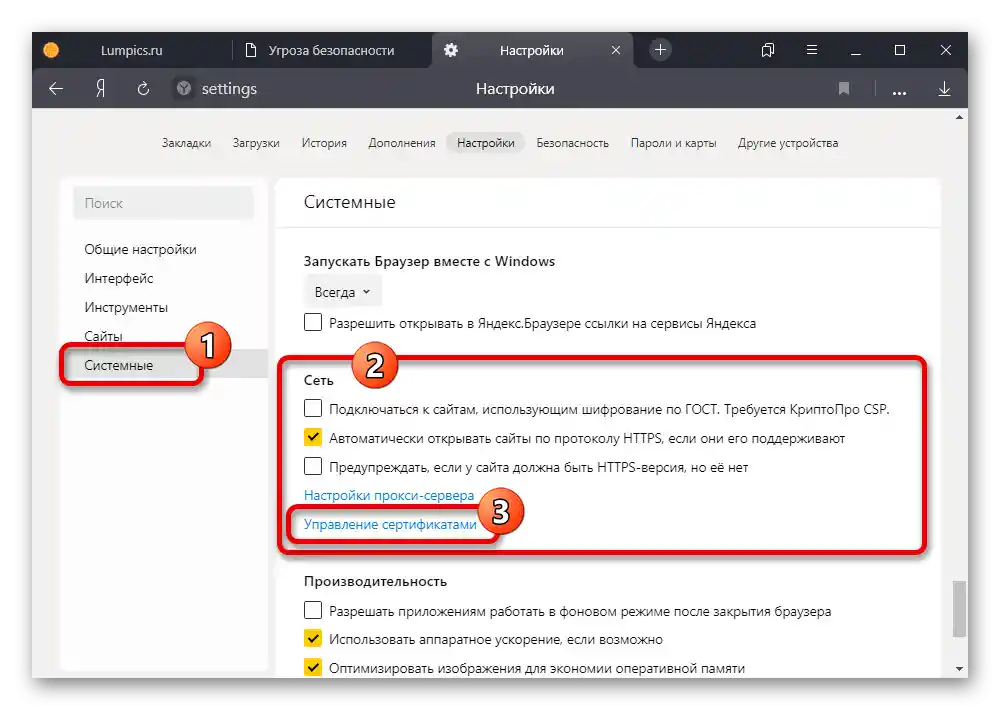Image resolution: width=1000 pixels, height=710 pixels.
Task: Click the site info icon beside settings
Action: (x=184, y=89)
